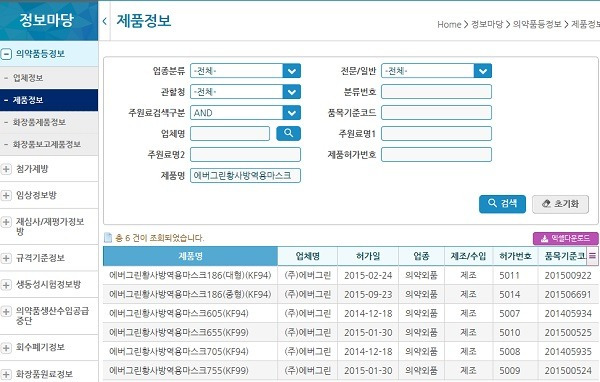600x382 pixels.
Task: Open the 관할청 dropdown
Action: tap(245, 92)
